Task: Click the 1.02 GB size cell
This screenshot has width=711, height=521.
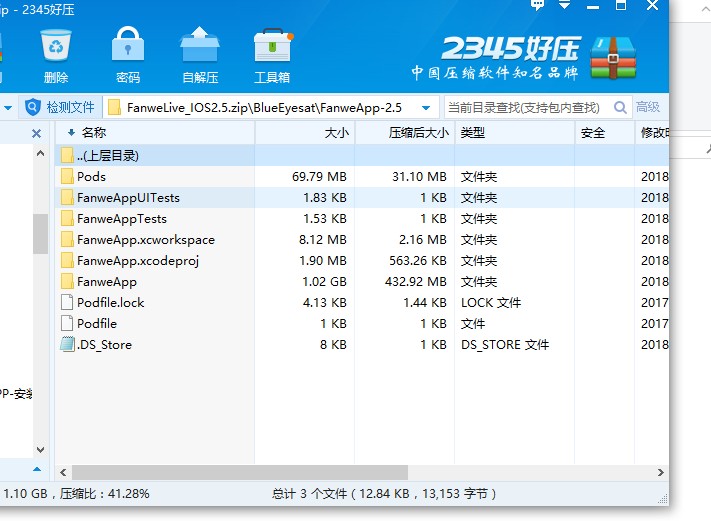Action: (324, 282)
